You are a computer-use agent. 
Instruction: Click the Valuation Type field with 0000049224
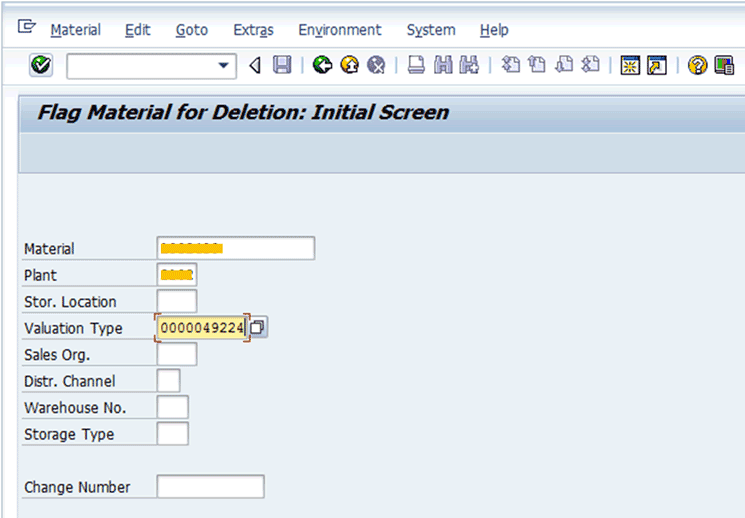(202, 327)
